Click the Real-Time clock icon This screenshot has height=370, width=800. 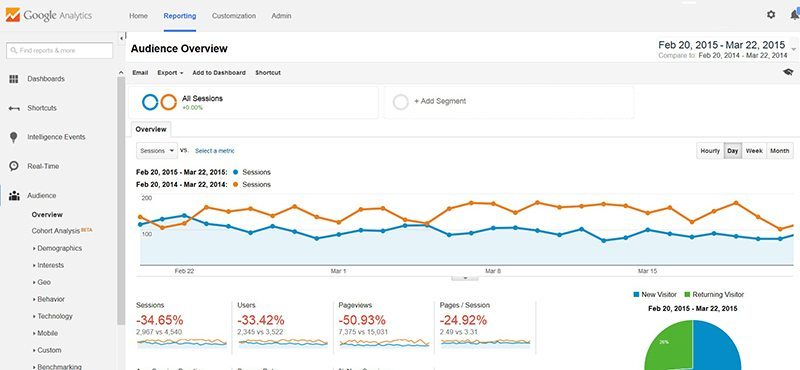tap(14, 166)
